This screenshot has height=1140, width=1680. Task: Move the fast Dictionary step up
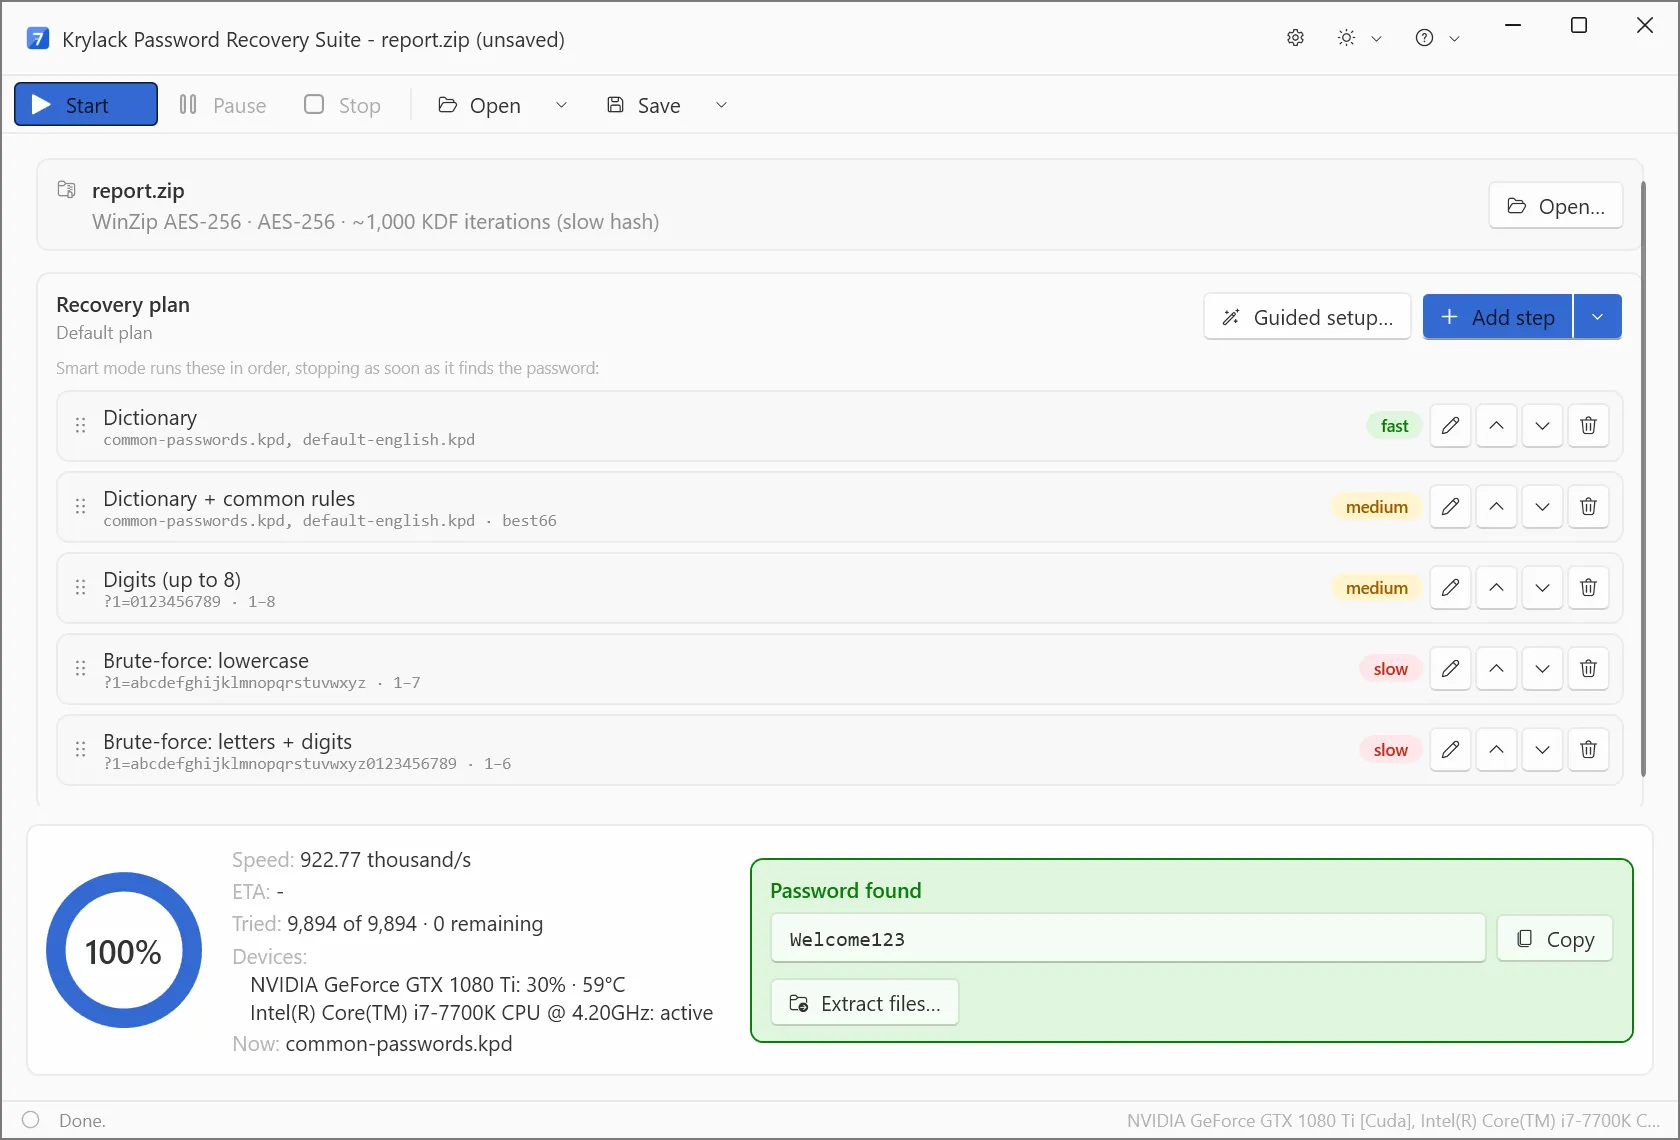(x=1496, y=426)
